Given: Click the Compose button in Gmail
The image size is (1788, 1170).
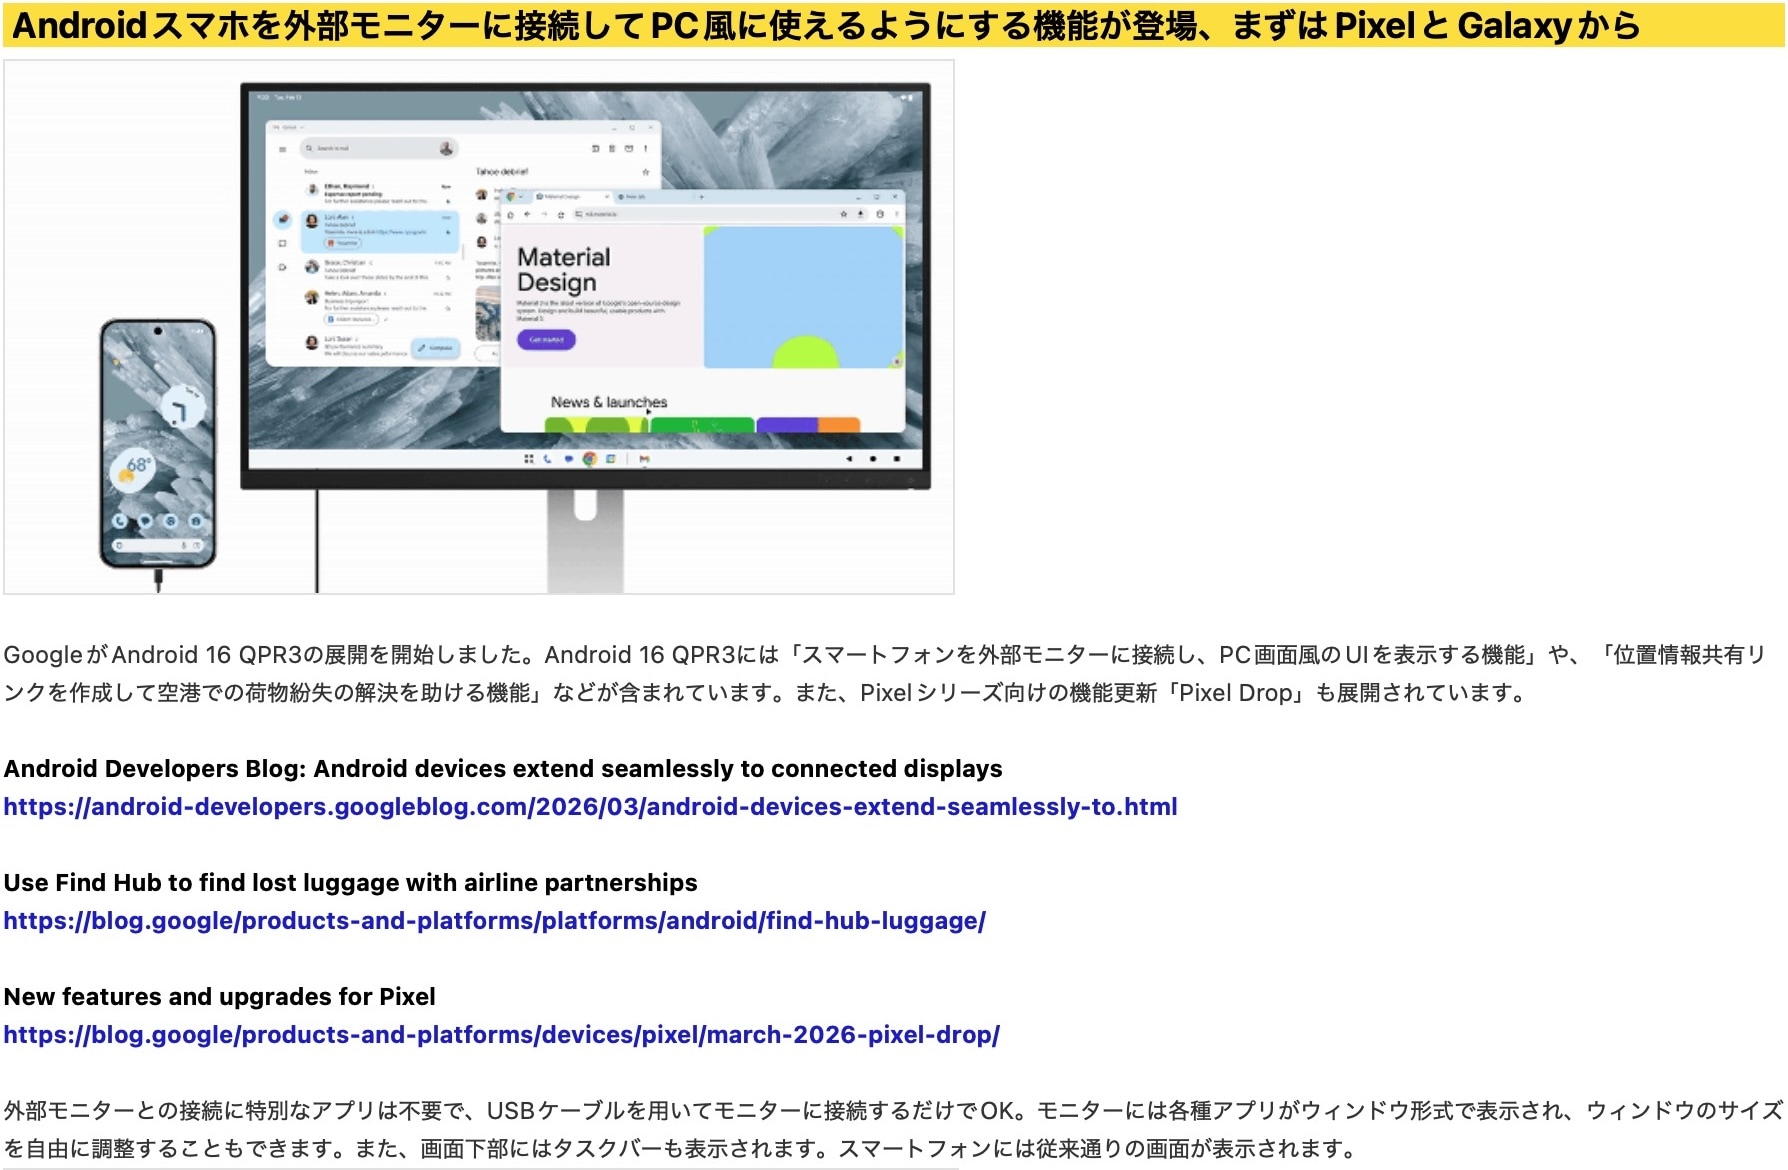Looking at the screenshot, I should click(436, 348).
